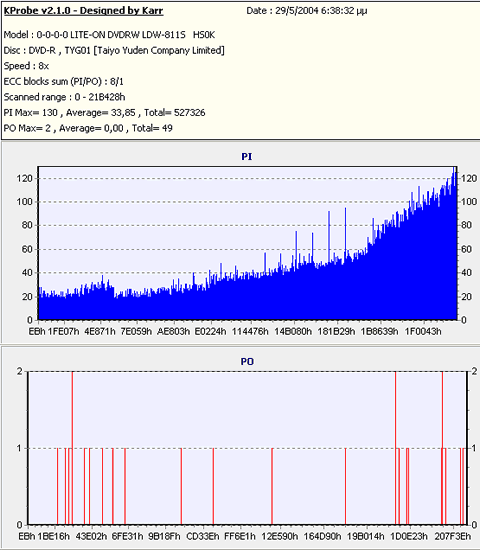Click the ECC blocks sum line
Viewport: 480px width, 550px height.
(x=64, y=82)
